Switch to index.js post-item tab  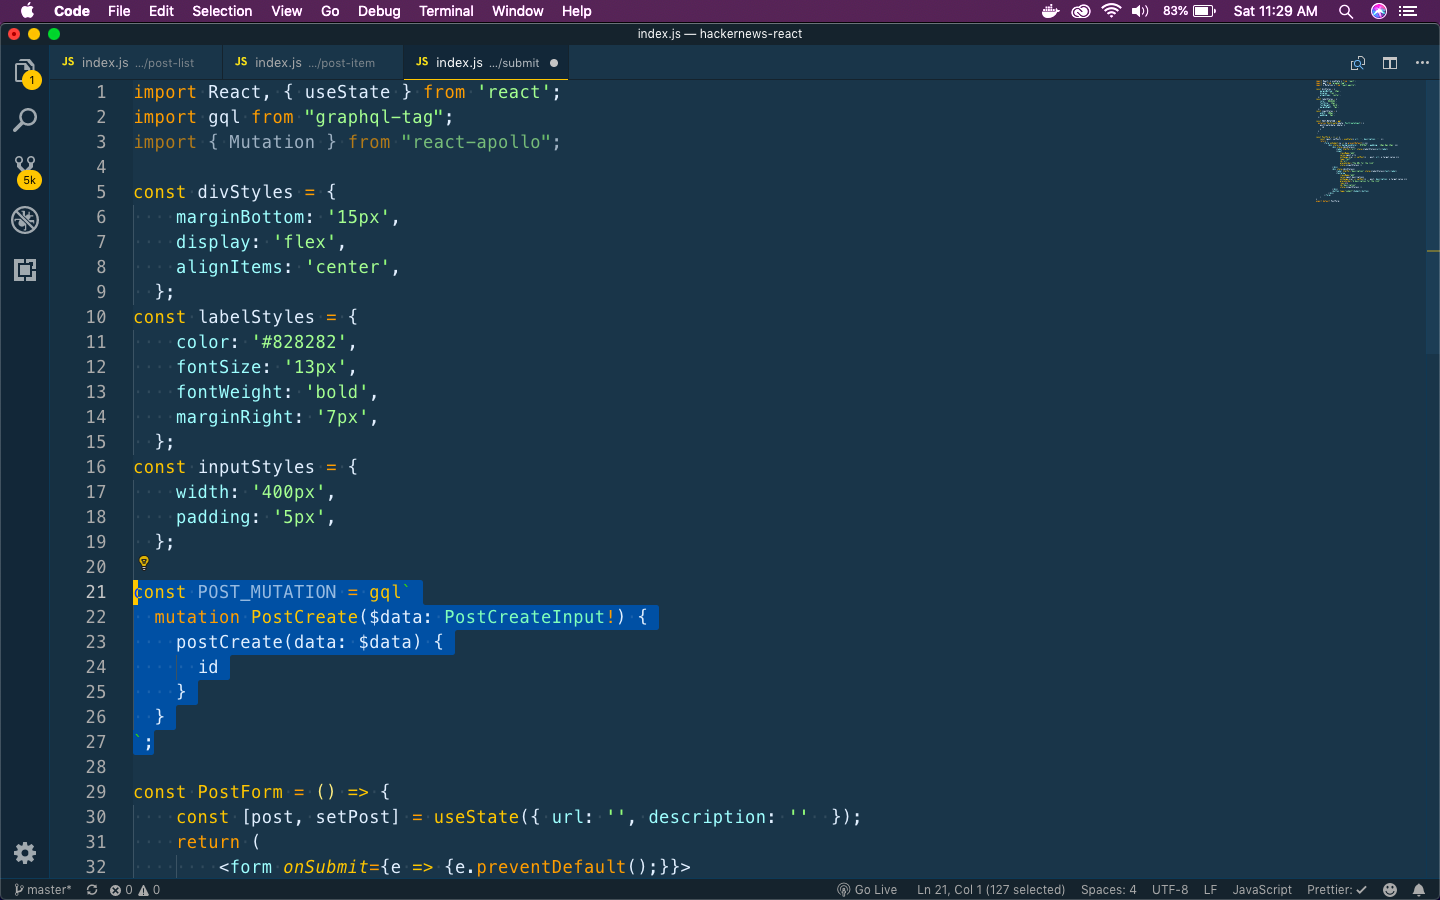[x=313, y=62]
